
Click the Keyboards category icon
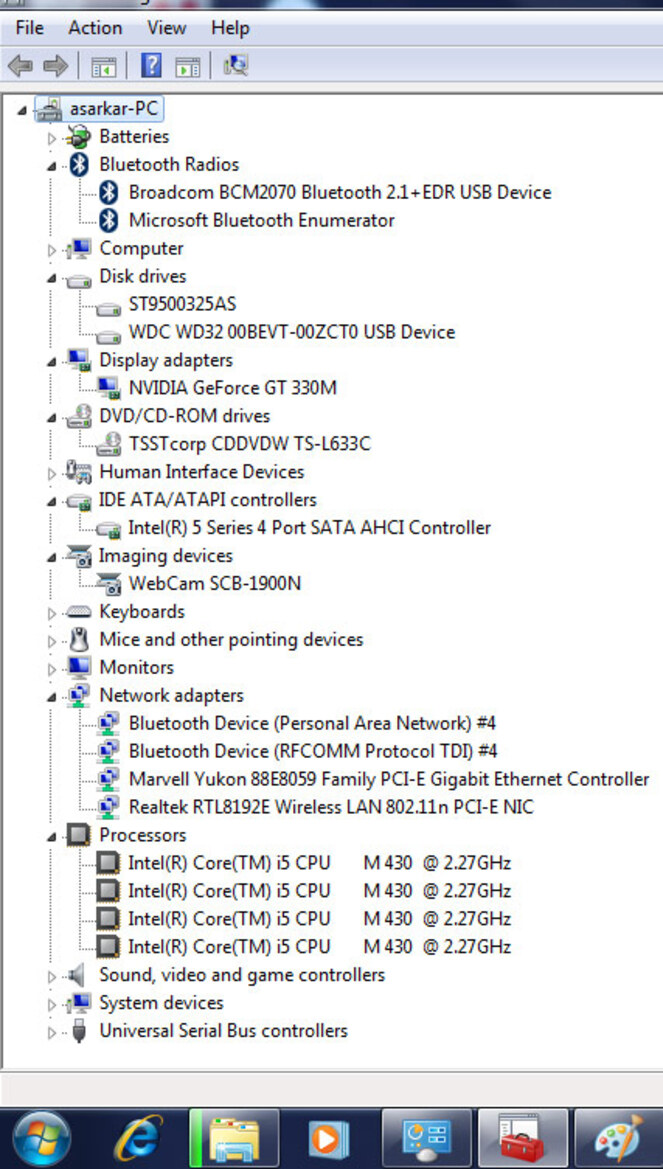tap(78, 612)
